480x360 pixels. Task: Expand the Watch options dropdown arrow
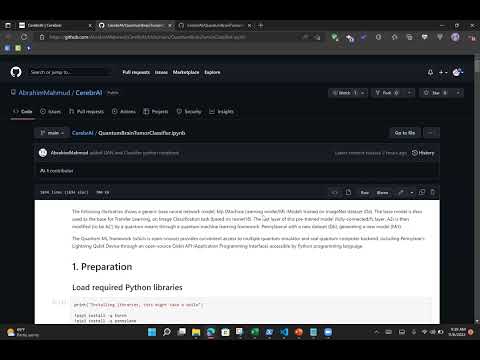tap(363, 93)
